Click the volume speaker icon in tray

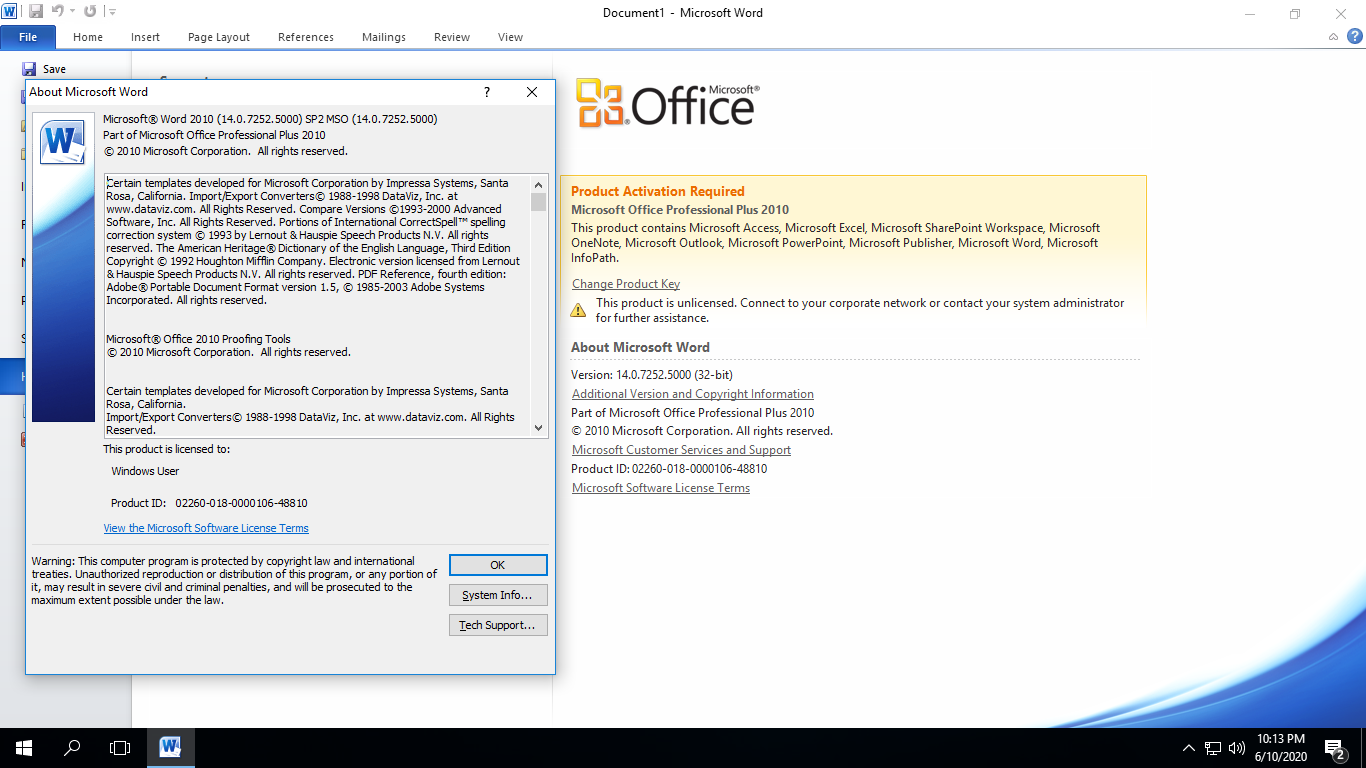[1237, 748]
